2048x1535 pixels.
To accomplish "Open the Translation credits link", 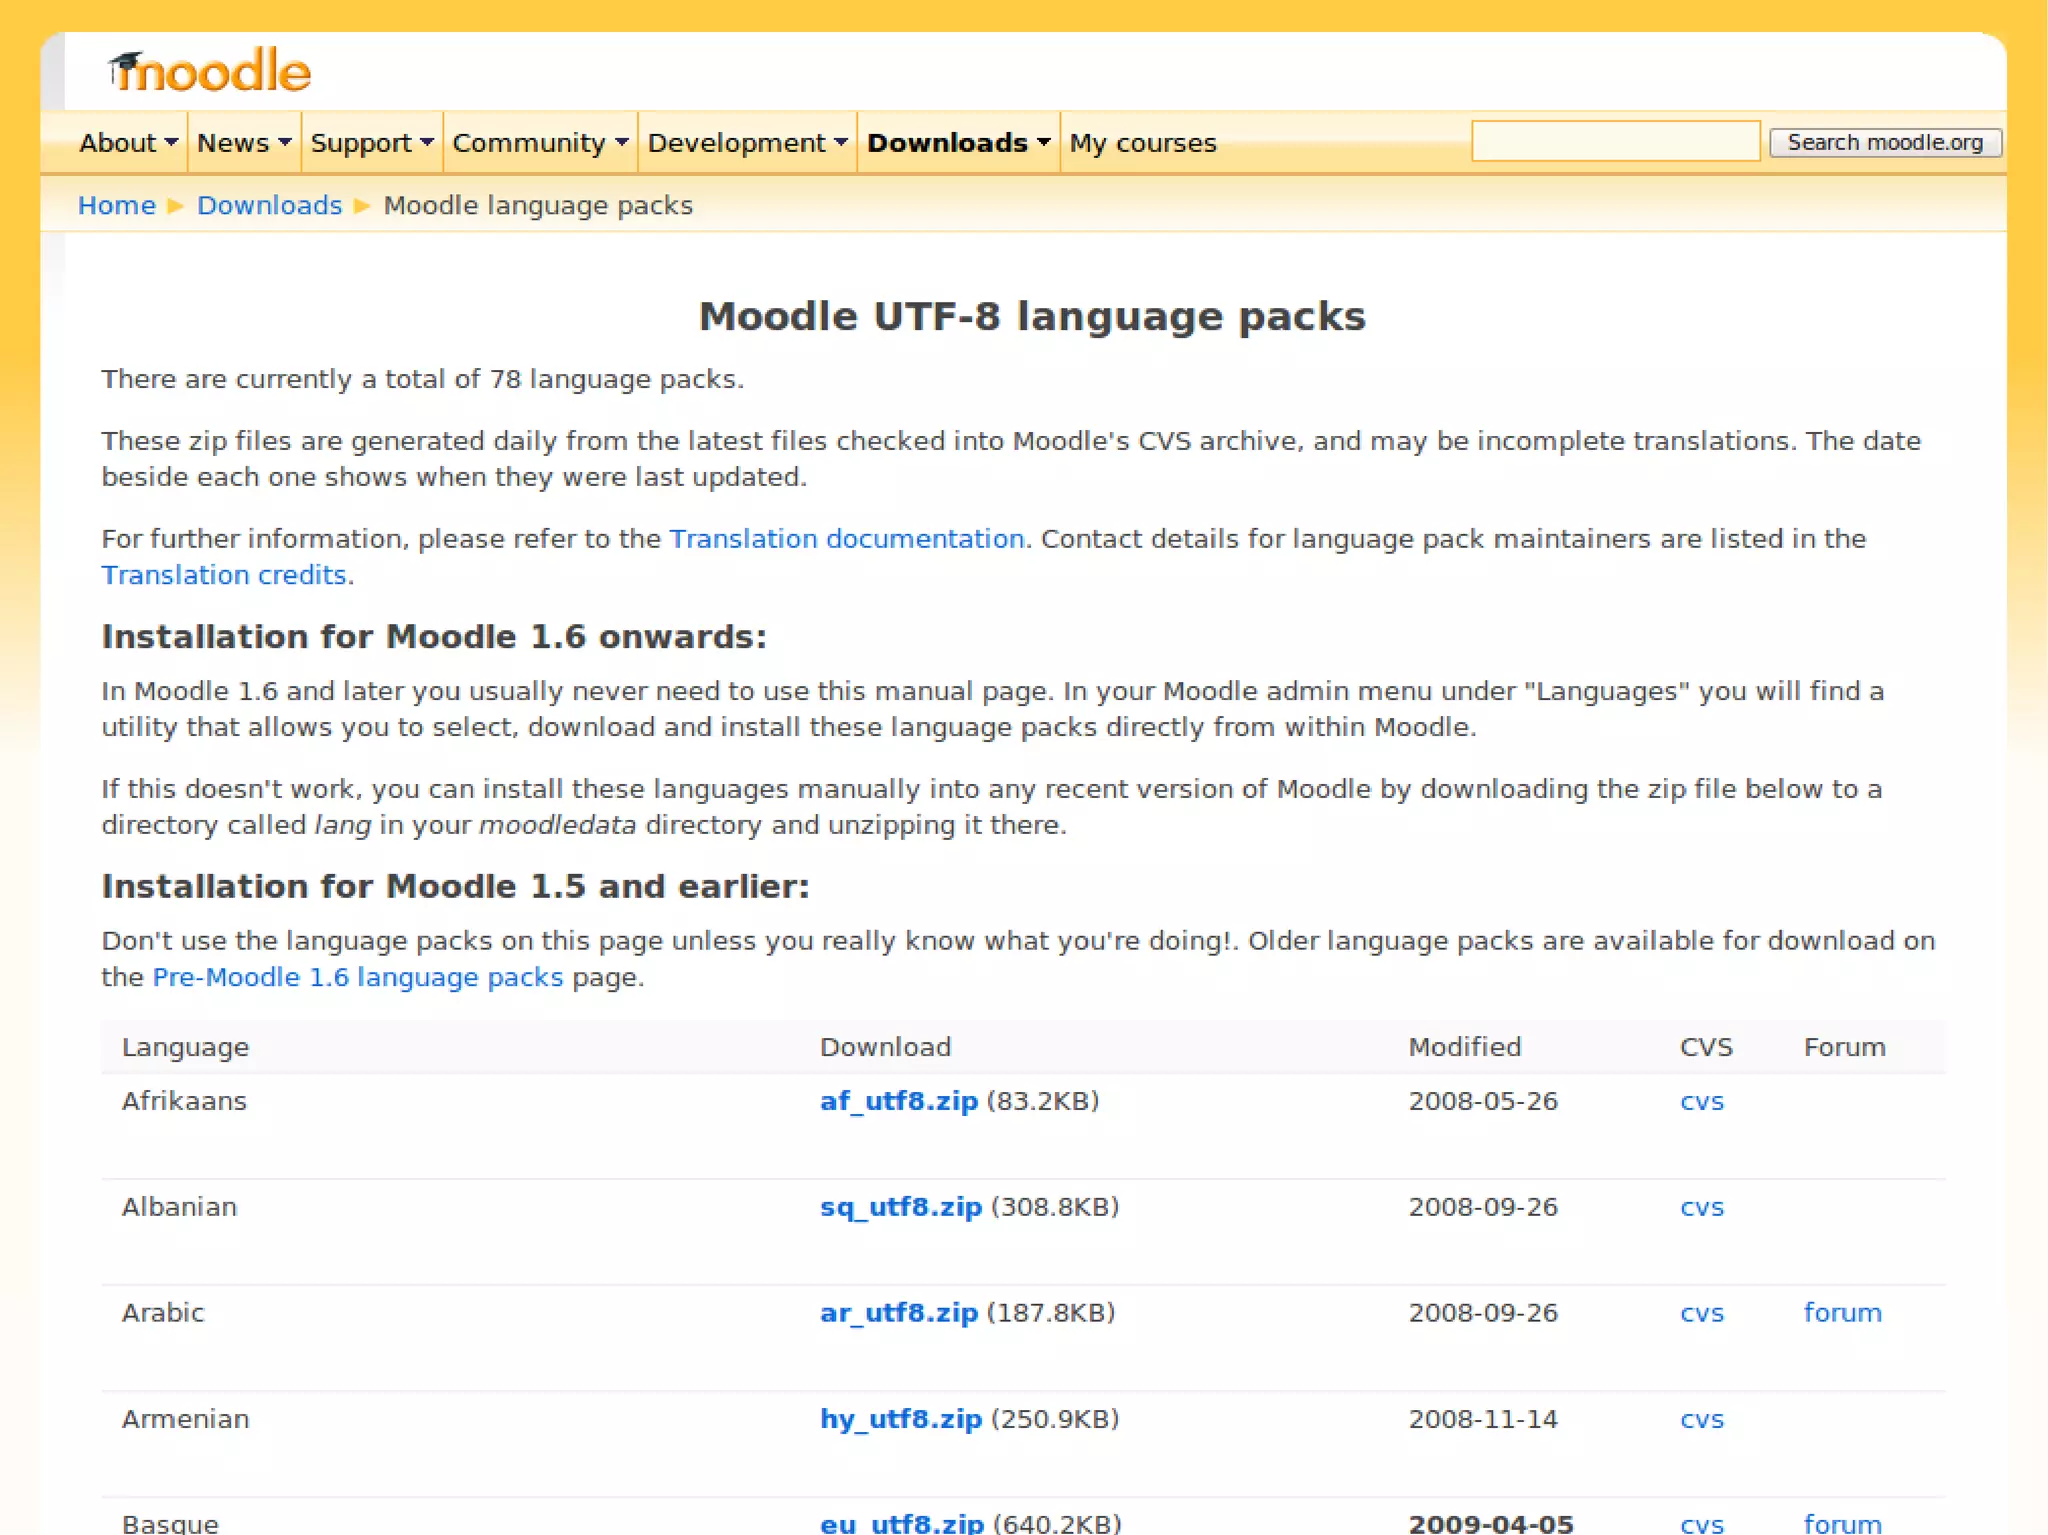I will (x=224, y=575).
